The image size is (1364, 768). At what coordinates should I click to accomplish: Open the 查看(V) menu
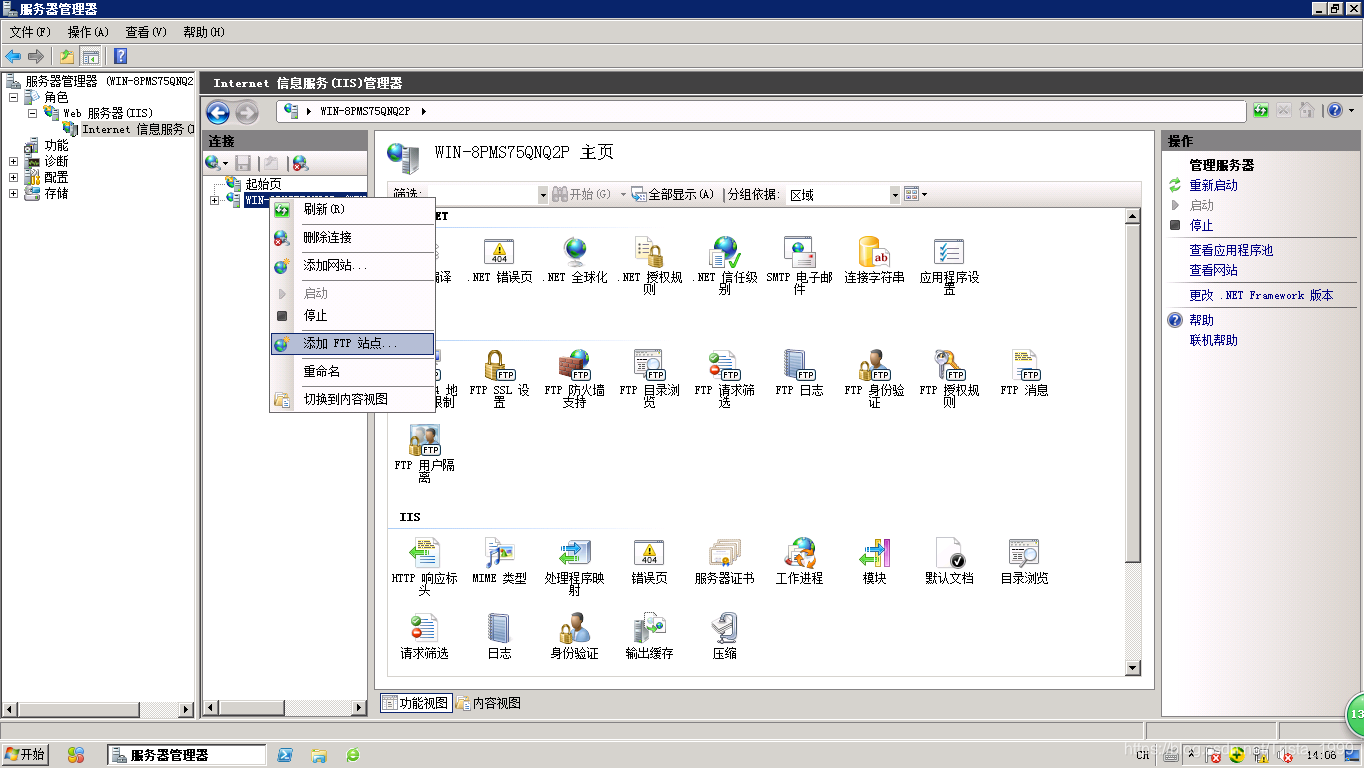pos(146,32)
